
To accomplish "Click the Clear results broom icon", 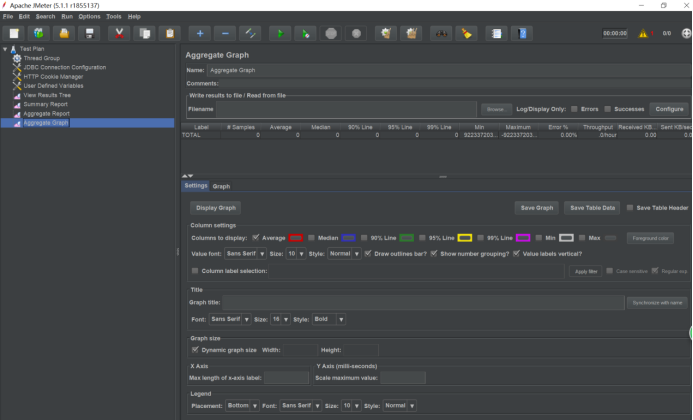I will point(386,34).
